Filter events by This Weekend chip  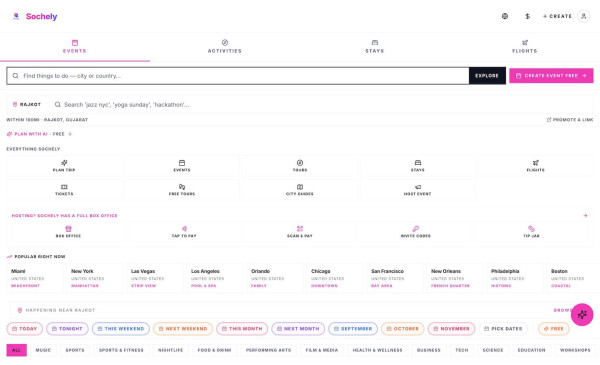coord(121,329)
